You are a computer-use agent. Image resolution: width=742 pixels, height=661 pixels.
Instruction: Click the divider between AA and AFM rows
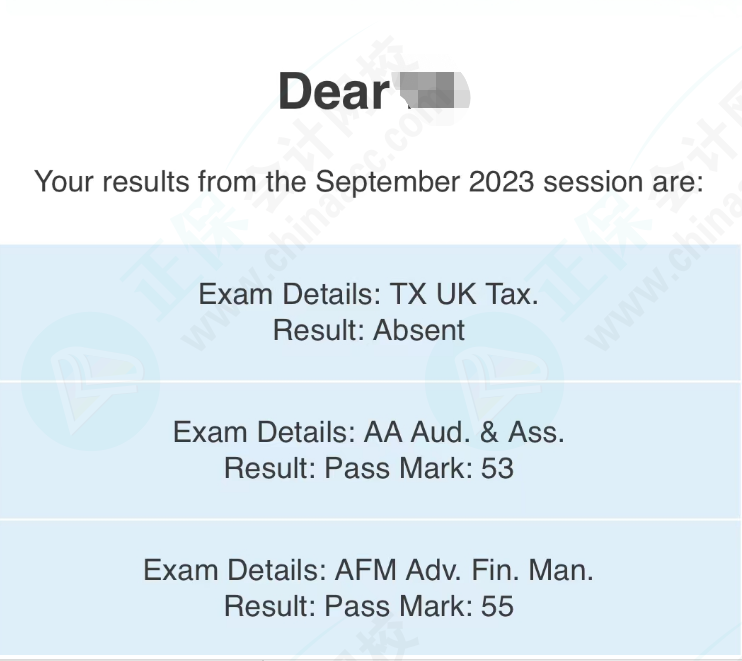(x=371, y=519)
